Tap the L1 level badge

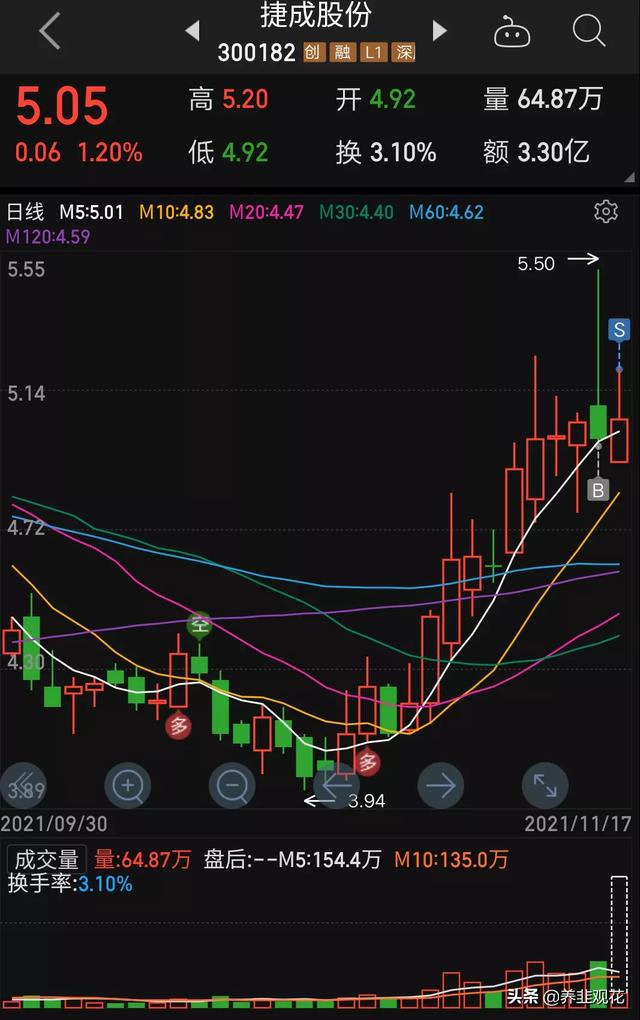(373, 52)
